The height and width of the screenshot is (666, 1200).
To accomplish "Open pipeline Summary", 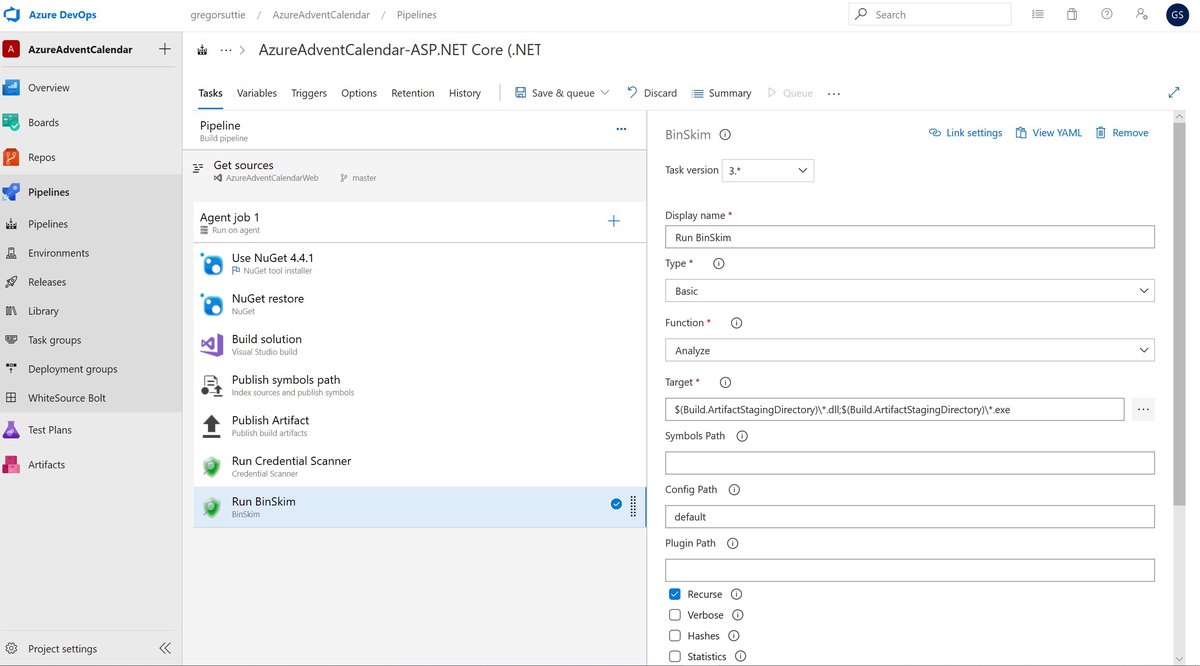I will click(x=721, y=93).
